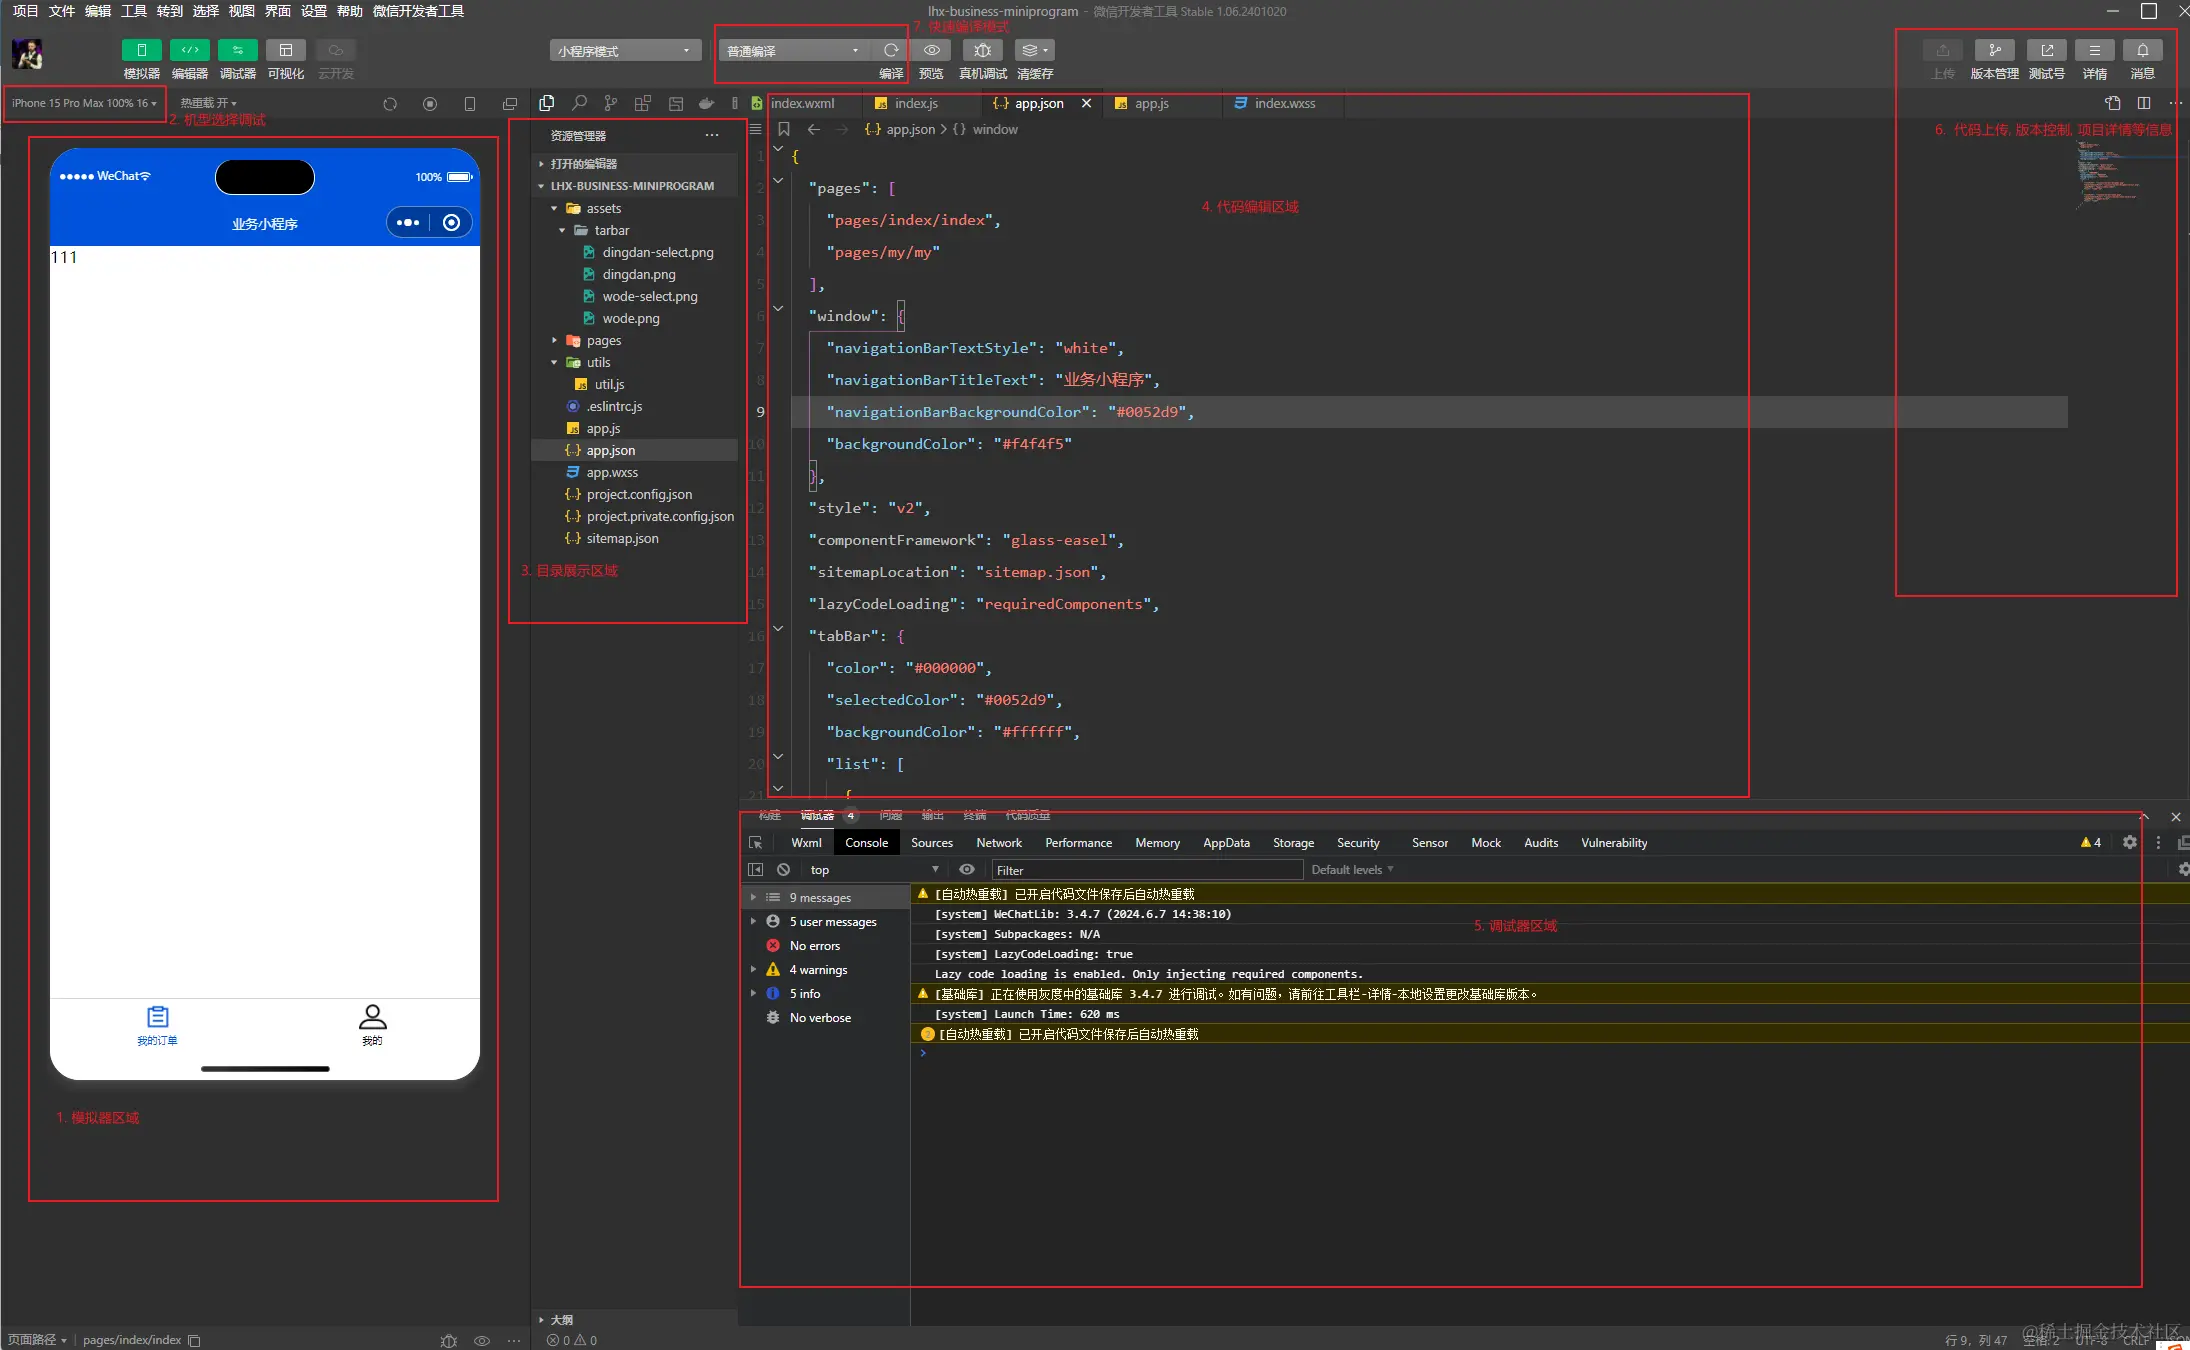Toggle the 调试器 debugger panel button
This screenshot has height=1350, width=2190.
click(x=237, y=50)
